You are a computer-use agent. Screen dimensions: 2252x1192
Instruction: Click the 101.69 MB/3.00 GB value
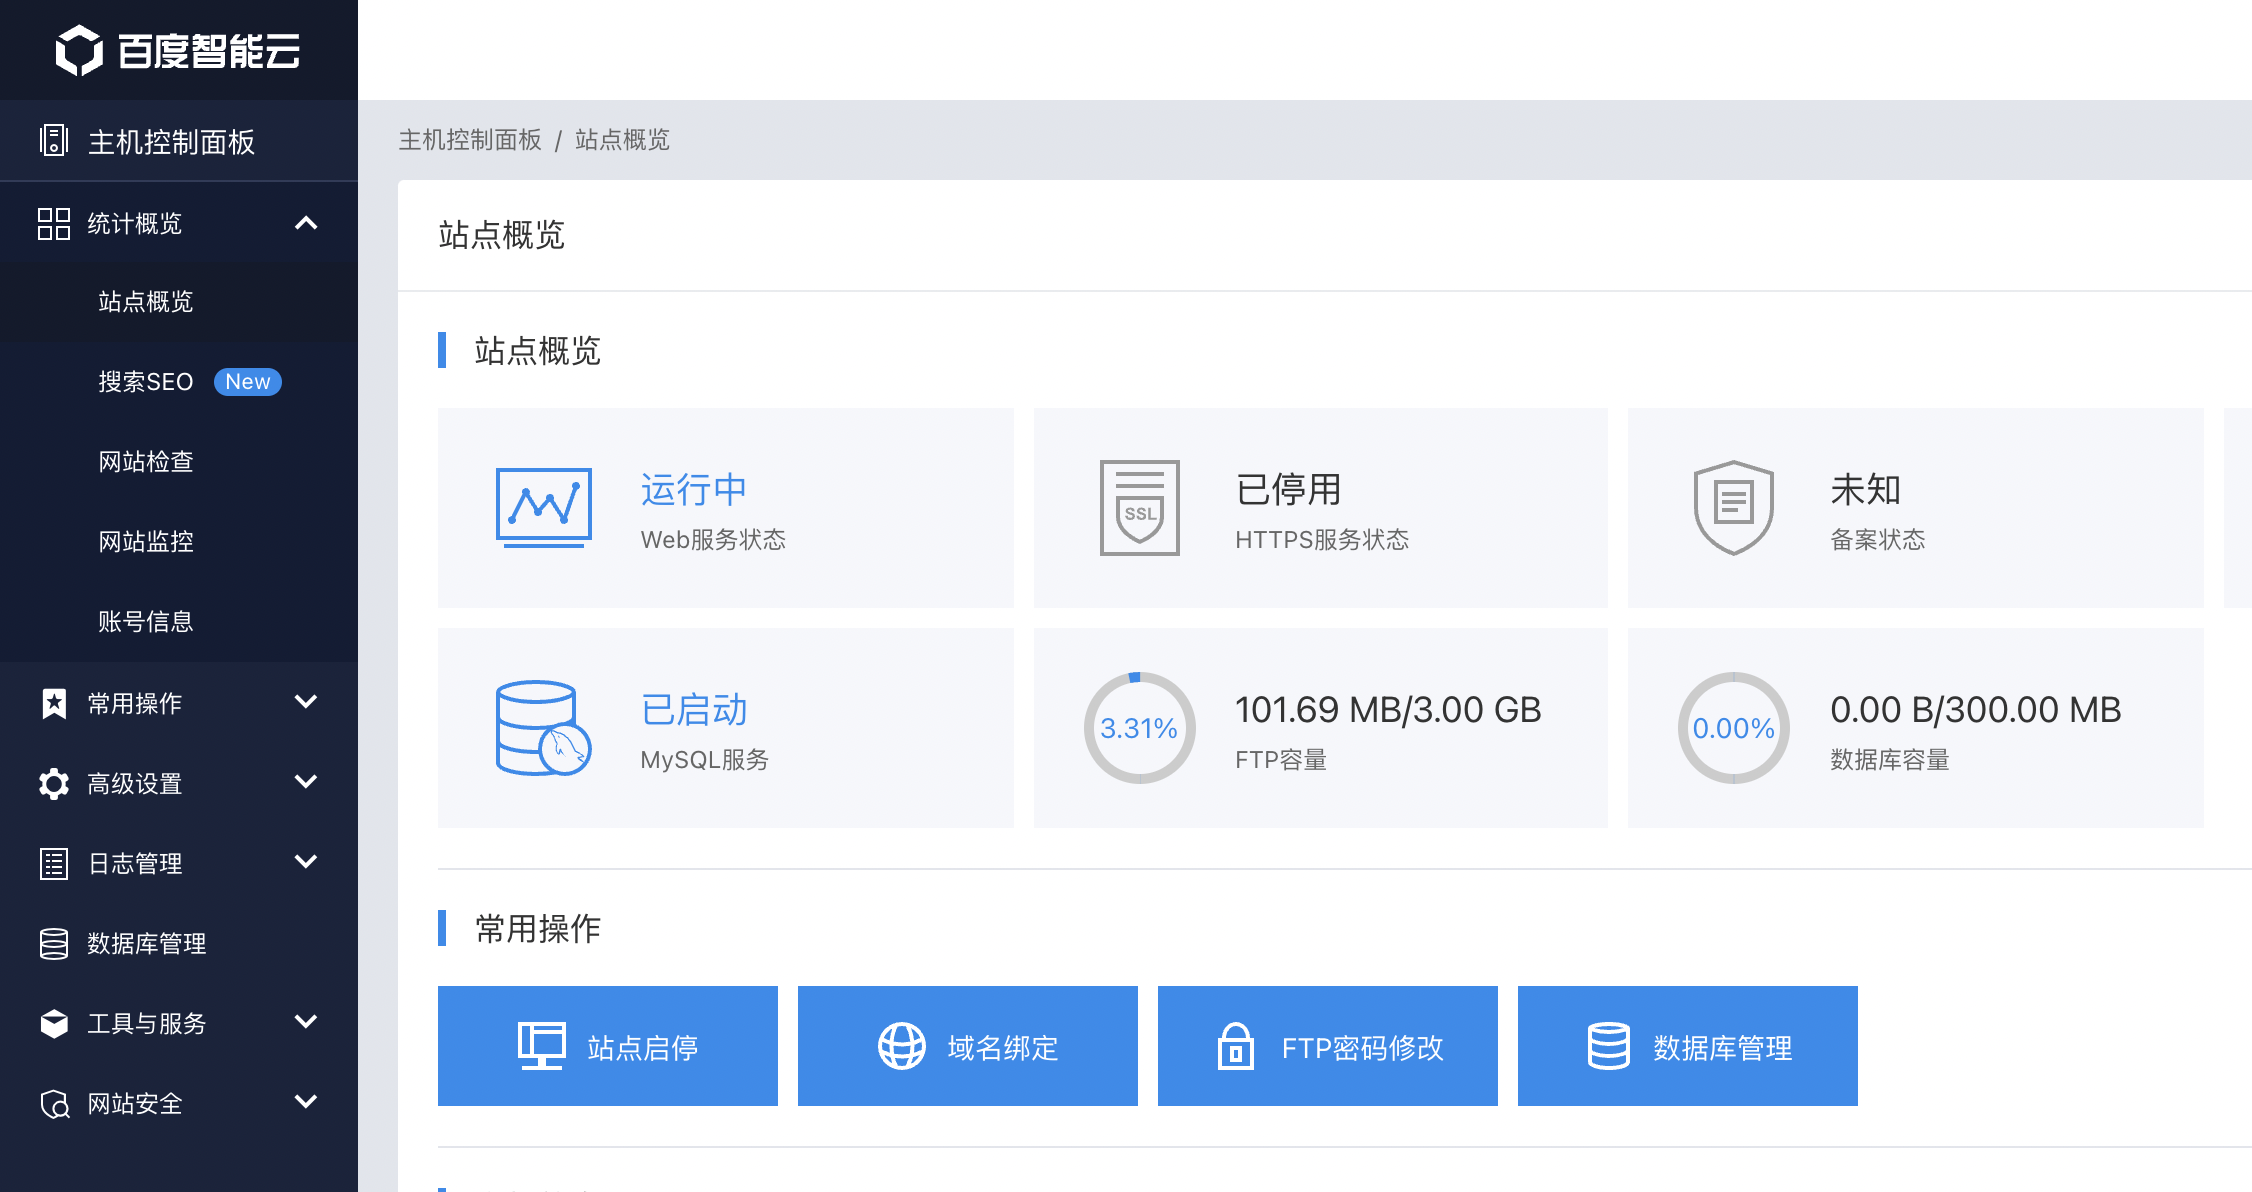coord(1388,710)
